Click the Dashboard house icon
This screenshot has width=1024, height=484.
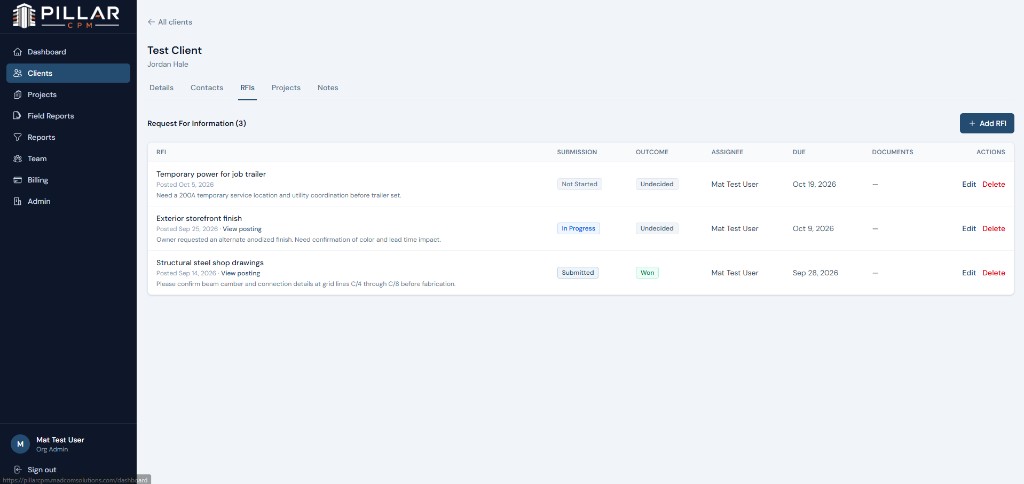tap(18, 52)
